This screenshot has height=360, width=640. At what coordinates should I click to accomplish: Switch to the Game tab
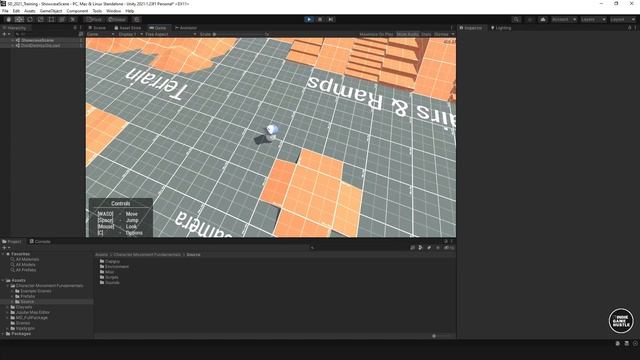pos(158,28)
